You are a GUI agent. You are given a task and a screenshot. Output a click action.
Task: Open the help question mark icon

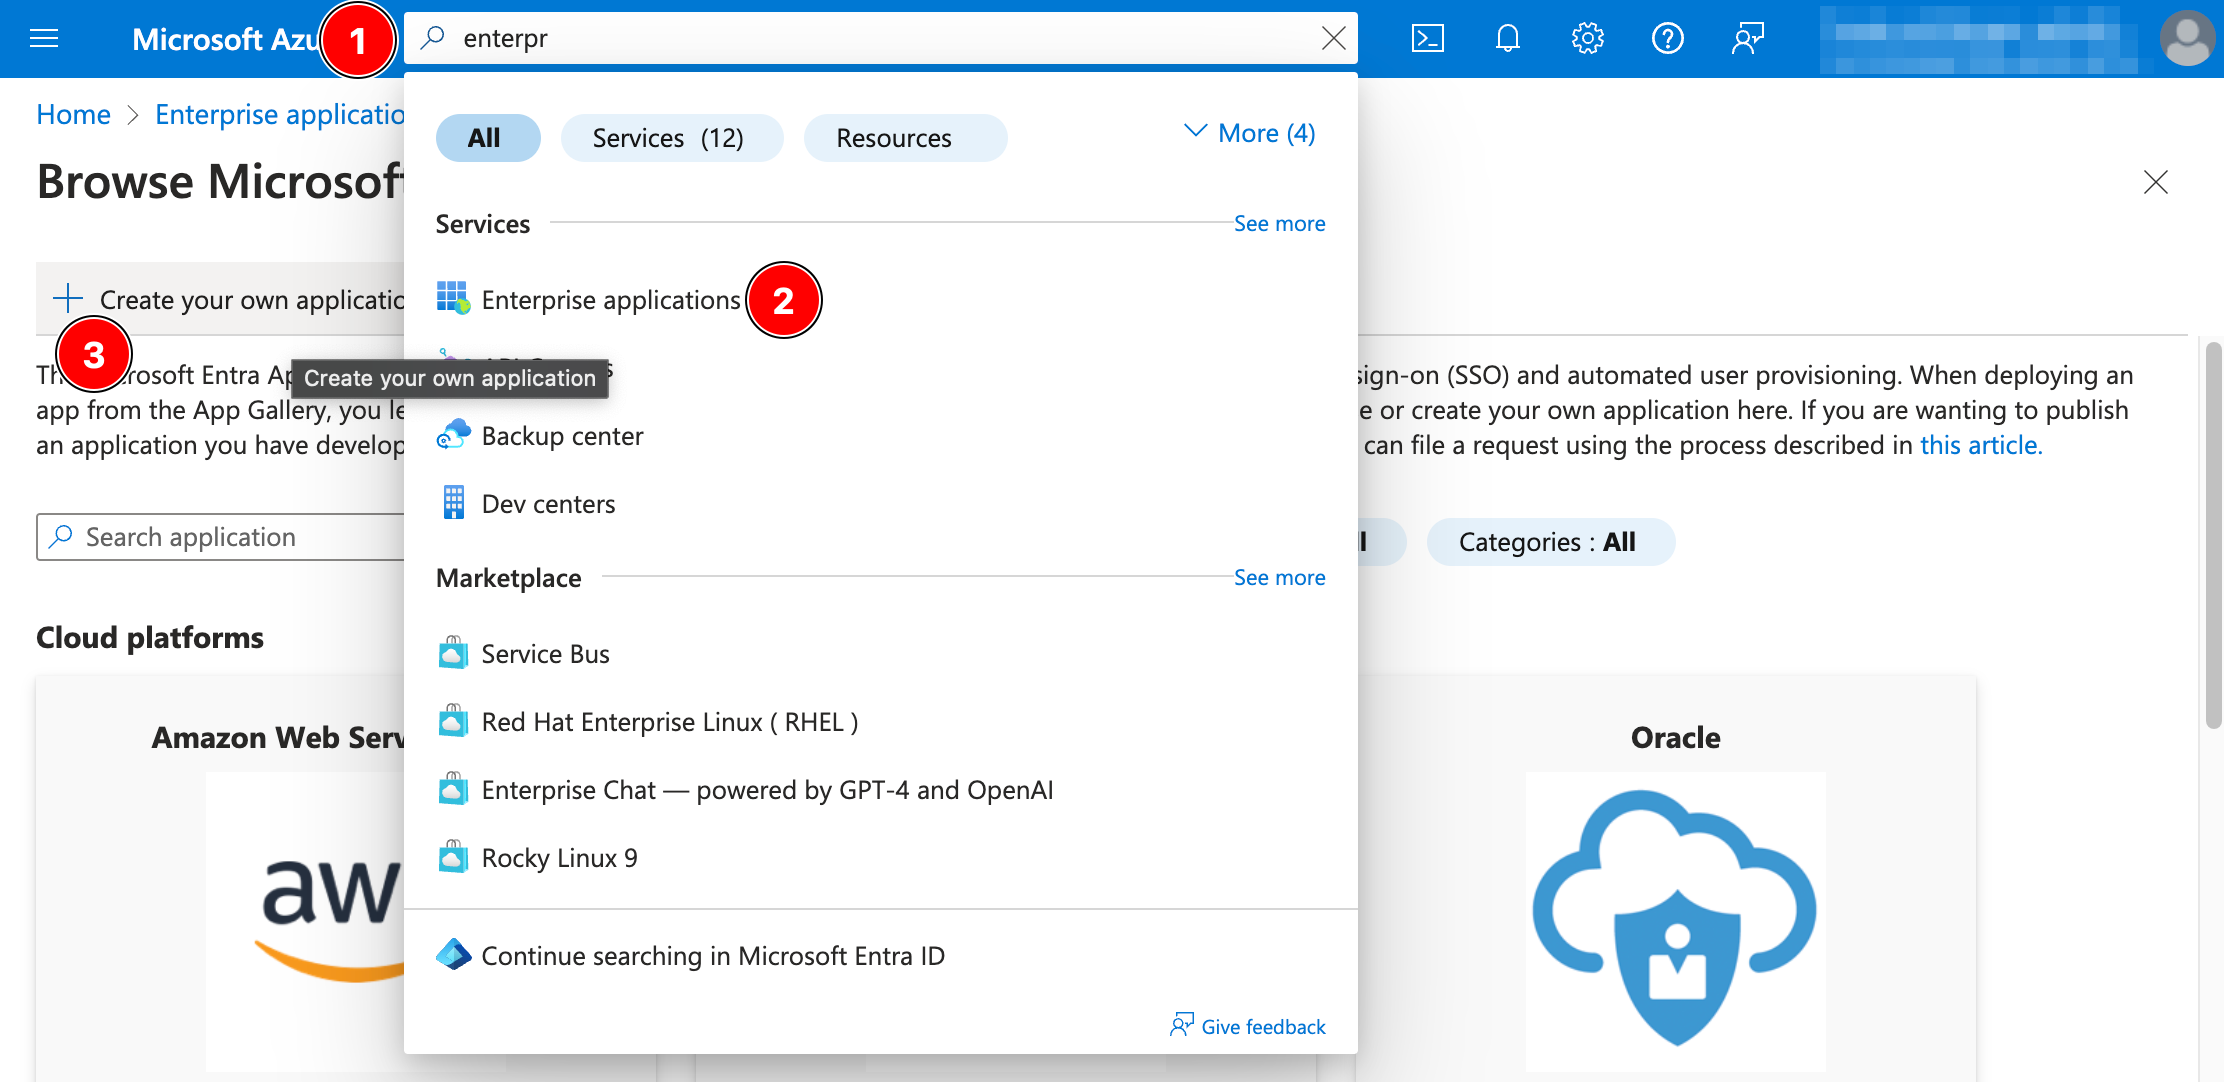click(x=1667, y=39)
